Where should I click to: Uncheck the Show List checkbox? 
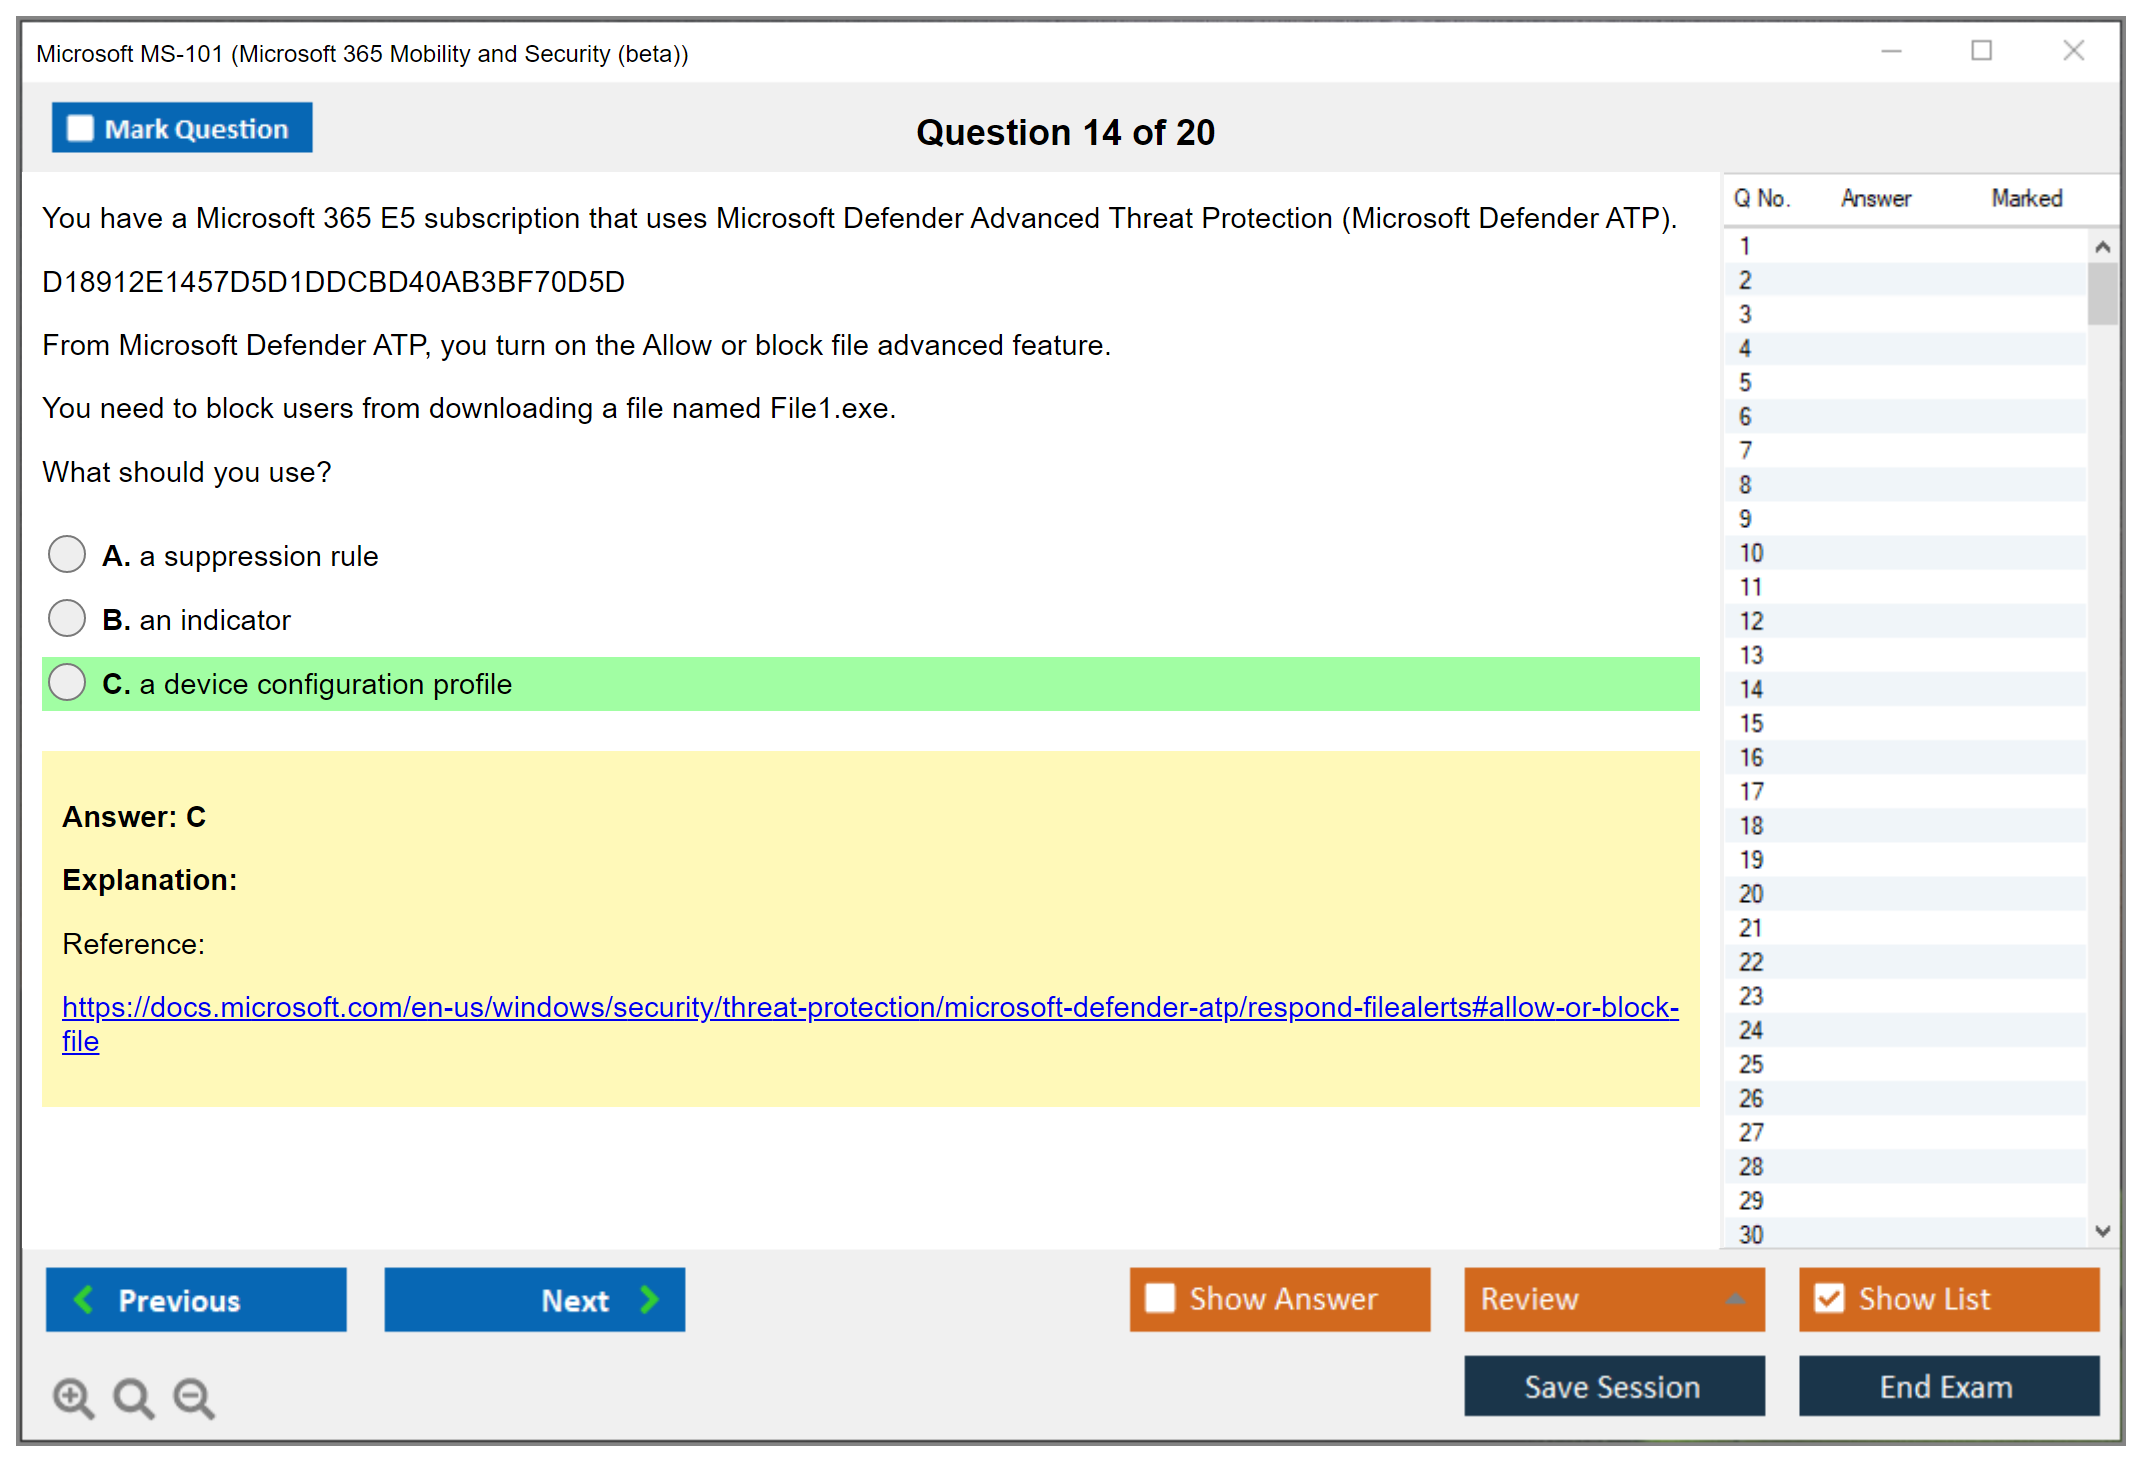(1829, 1298)
